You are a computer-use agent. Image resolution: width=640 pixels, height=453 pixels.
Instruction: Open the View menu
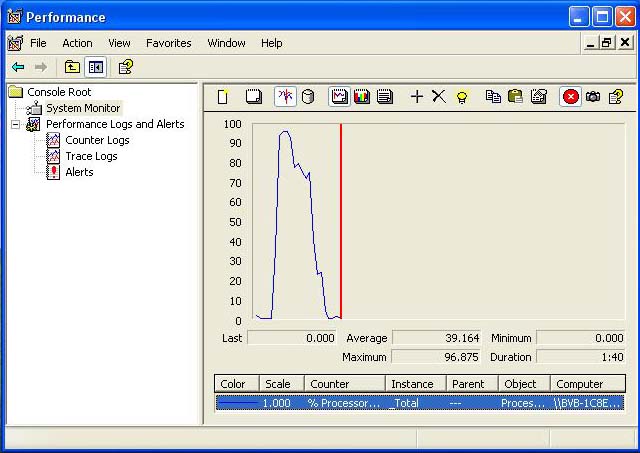[x=119, y=43]
